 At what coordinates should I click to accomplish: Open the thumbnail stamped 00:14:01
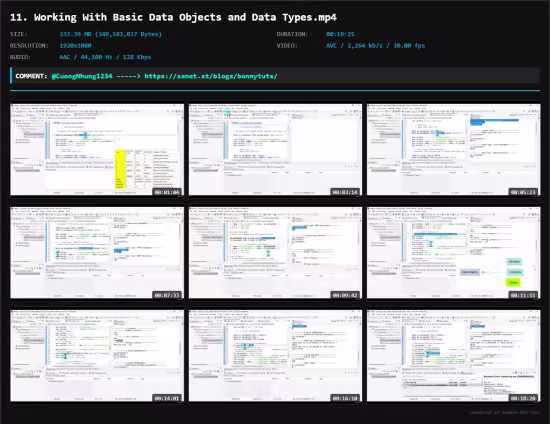pos(97,356)
